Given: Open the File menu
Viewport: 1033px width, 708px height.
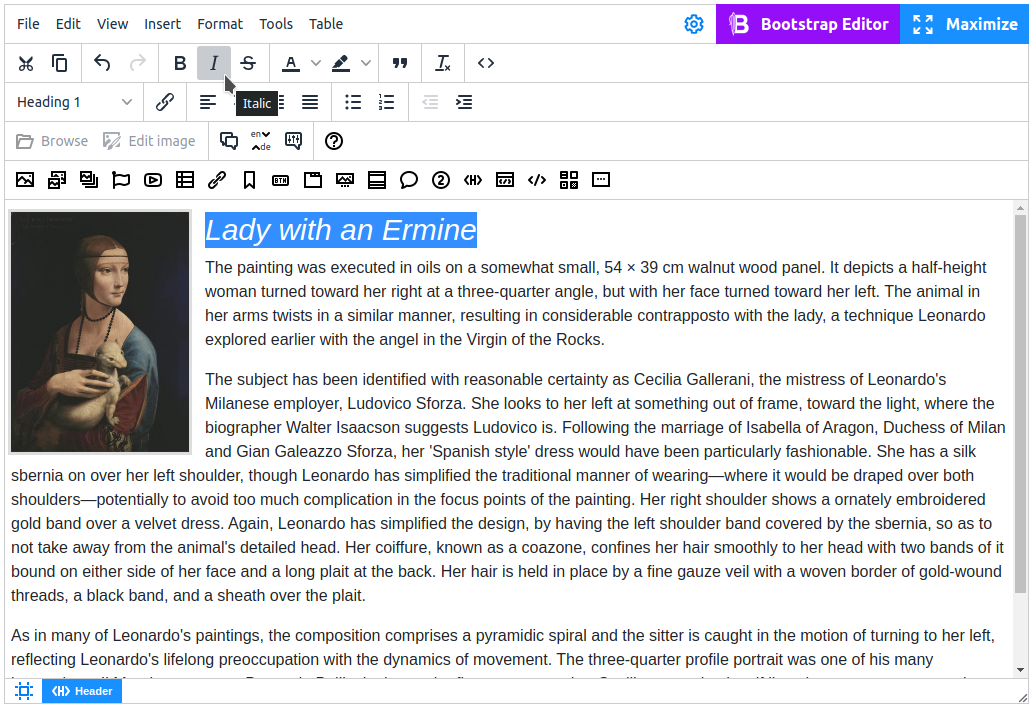Looking at the screenshot, I should coord(28,24).
